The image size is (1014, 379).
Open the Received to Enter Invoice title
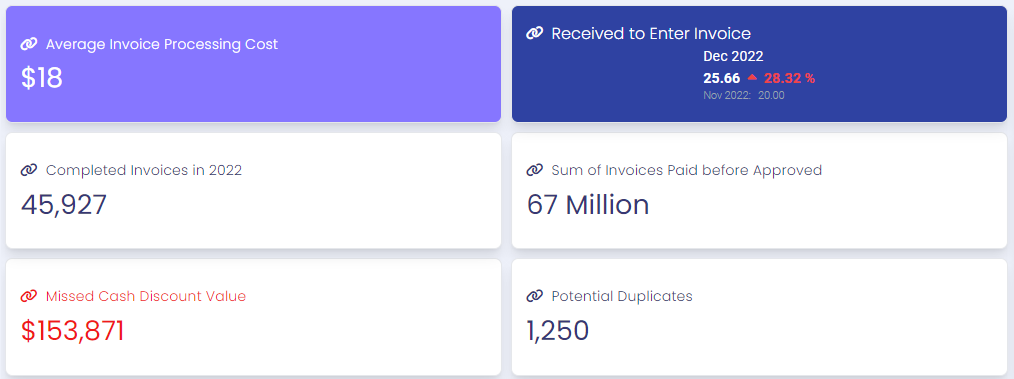[x=651, y=34]
